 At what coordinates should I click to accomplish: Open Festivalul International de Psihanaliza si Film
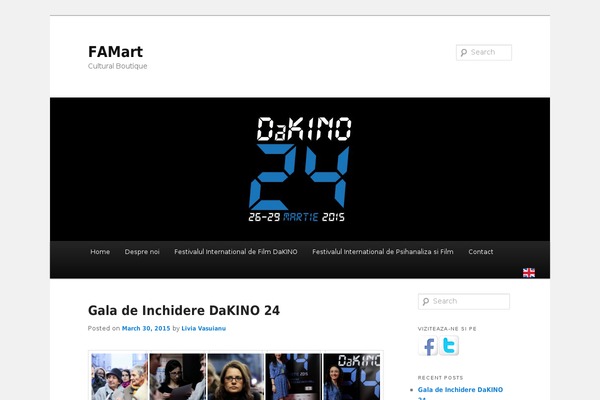pos(382,252)
